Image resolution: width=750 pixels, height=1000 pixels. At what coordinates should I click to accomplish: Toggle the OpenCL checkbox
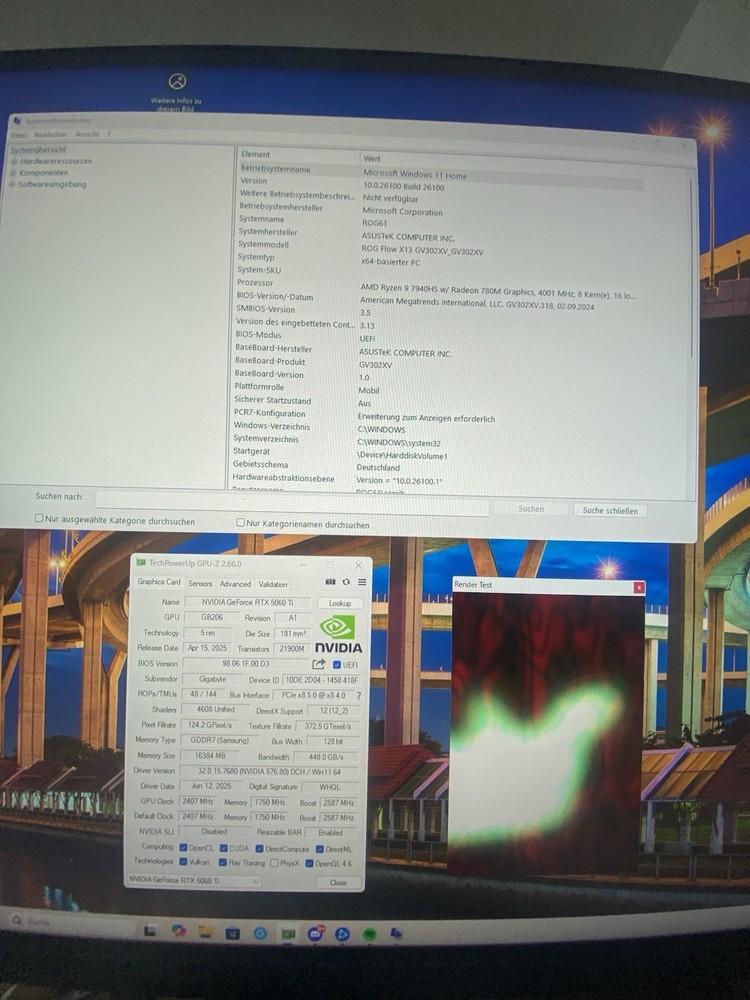coord(184,848)
